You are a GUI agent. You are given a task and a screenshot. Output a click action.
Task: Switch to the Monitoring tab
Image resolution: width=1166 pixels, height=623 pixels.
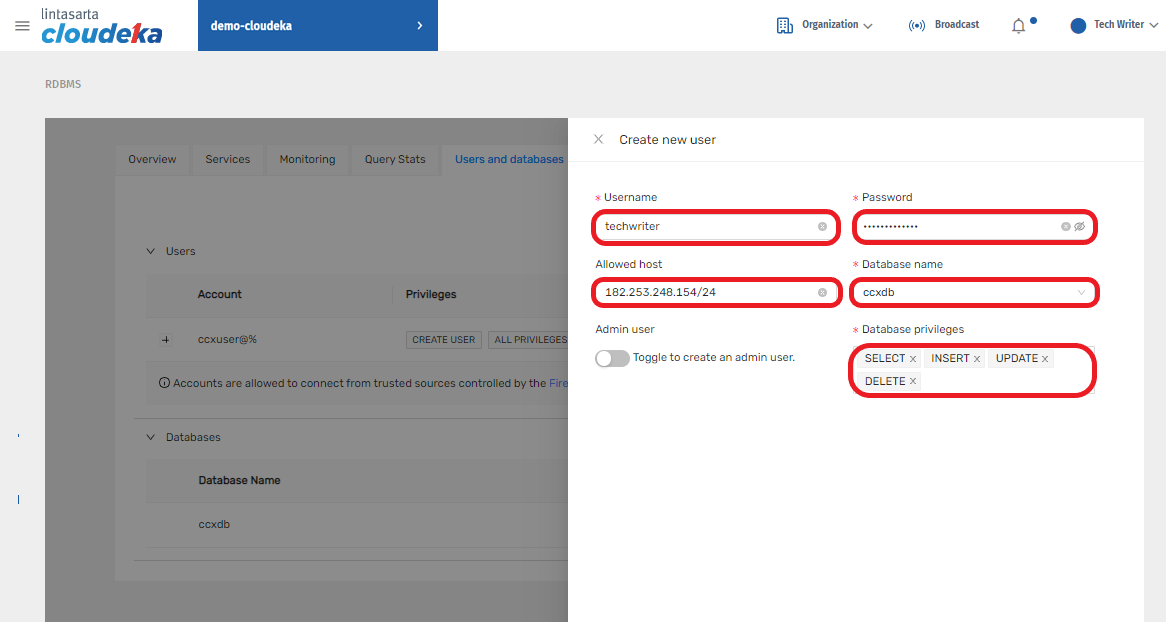point(307,159)
